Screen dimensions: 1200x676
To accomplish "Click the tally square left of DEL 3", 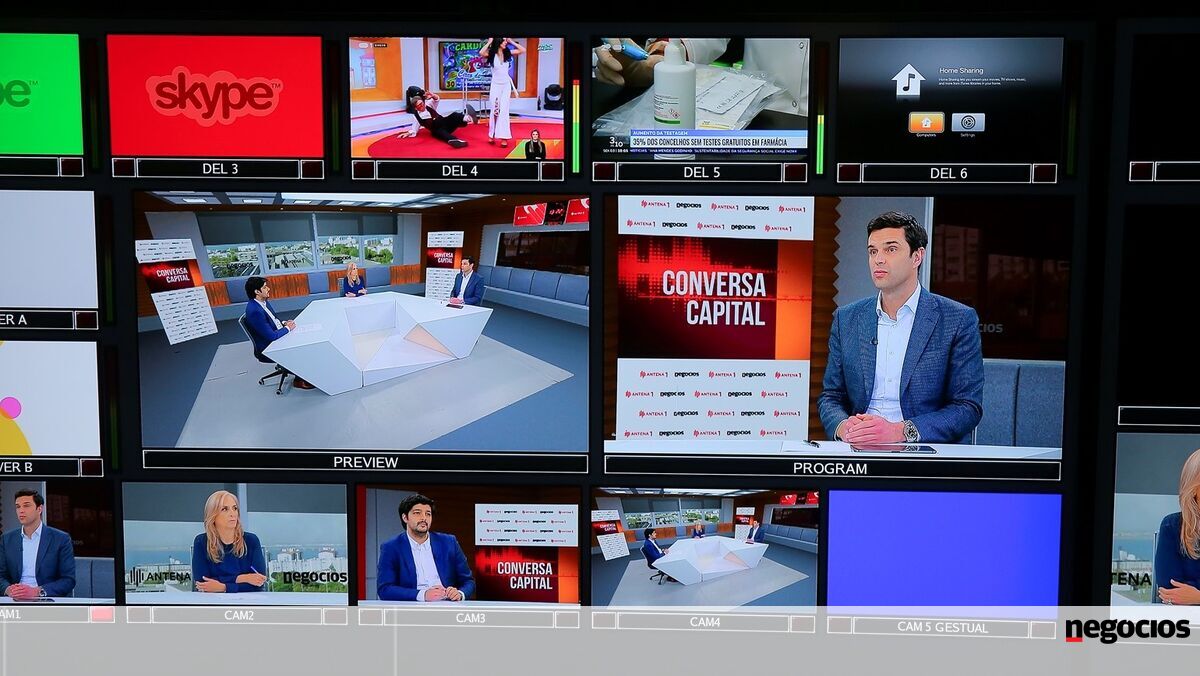I will (x=123, y=168).
